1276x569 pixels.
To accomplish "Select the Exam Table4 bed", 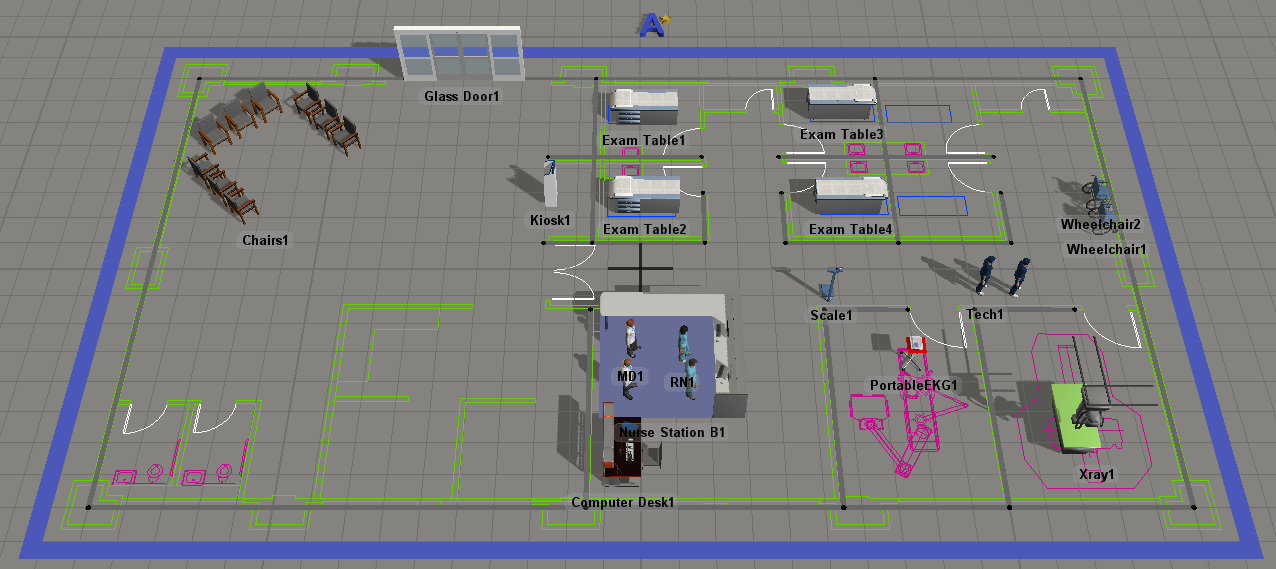I will tap(850, 195).
